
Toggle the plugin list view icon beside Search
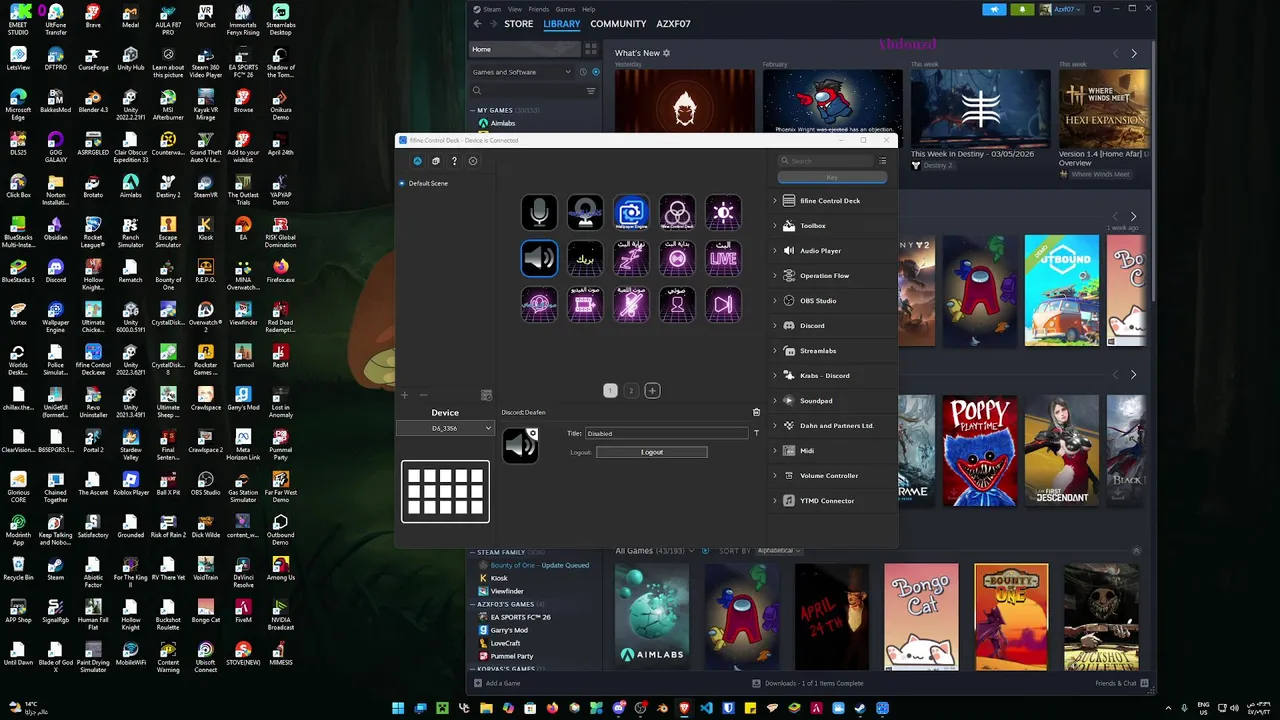[882, 161]
